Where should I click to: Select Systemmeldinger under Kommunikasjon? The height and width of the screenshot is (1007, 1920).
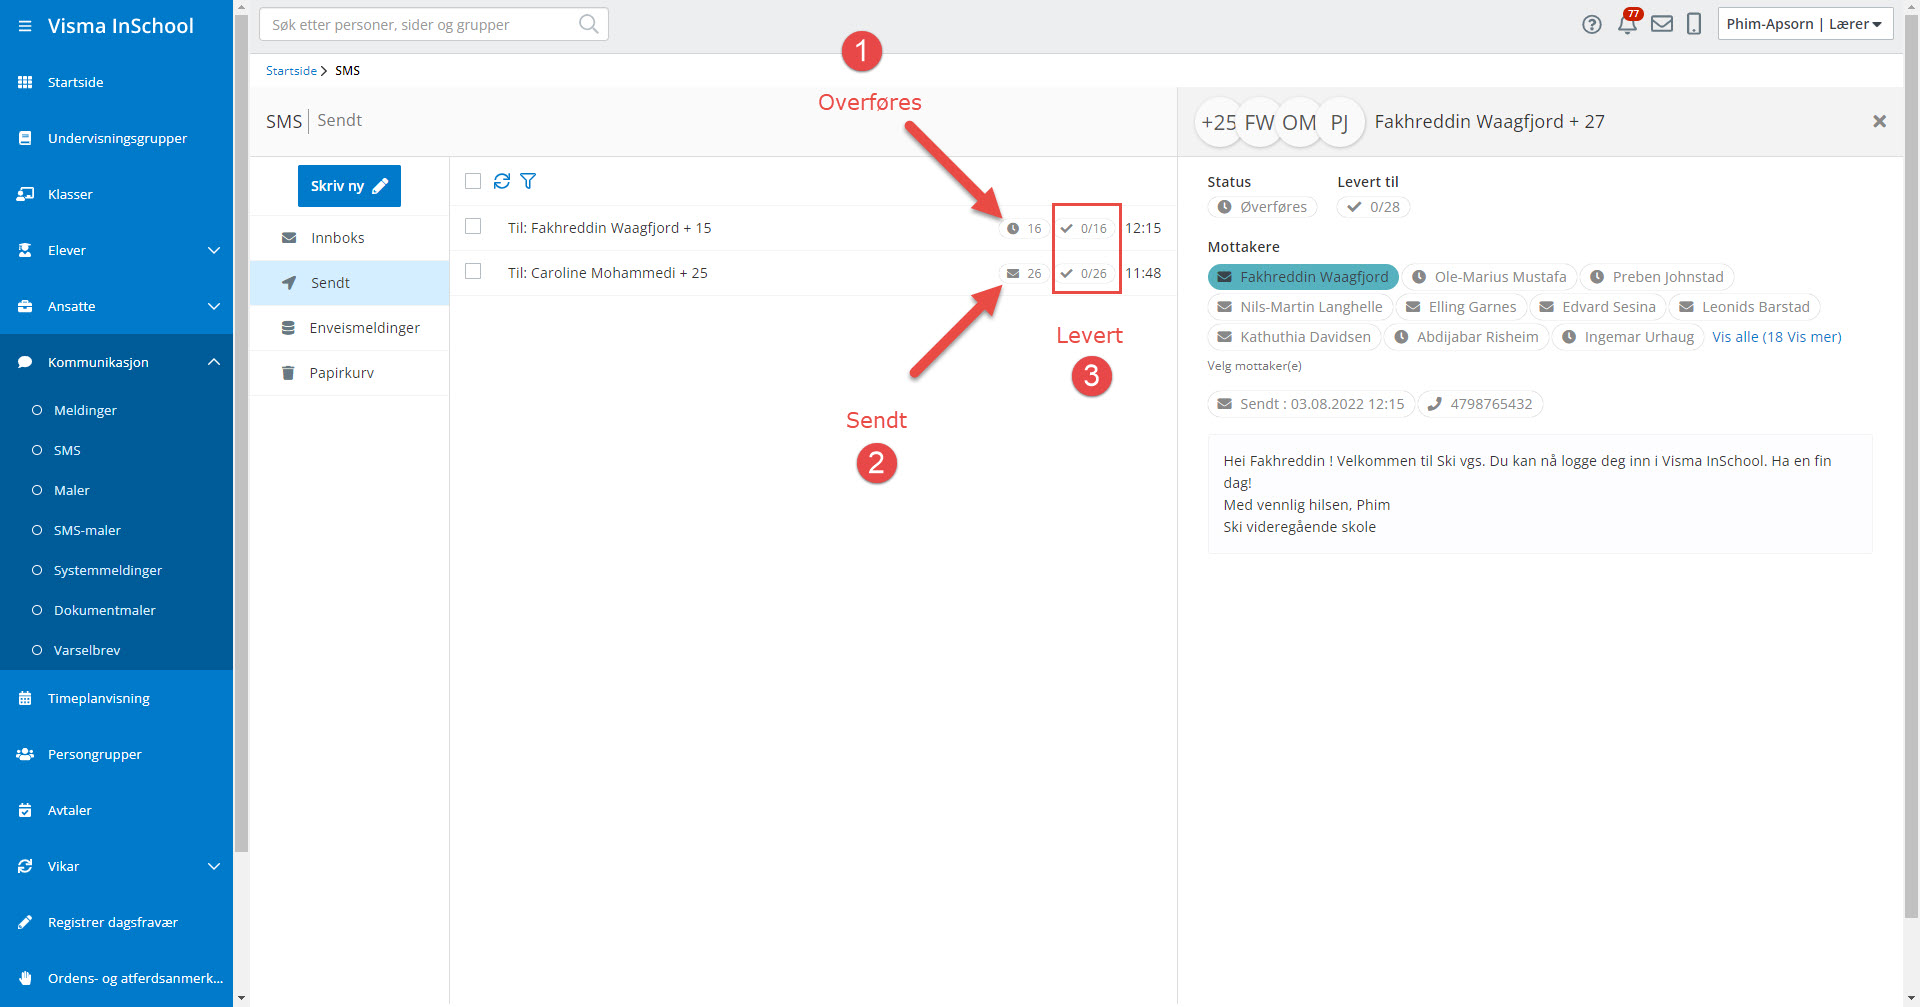click(116, 570)
